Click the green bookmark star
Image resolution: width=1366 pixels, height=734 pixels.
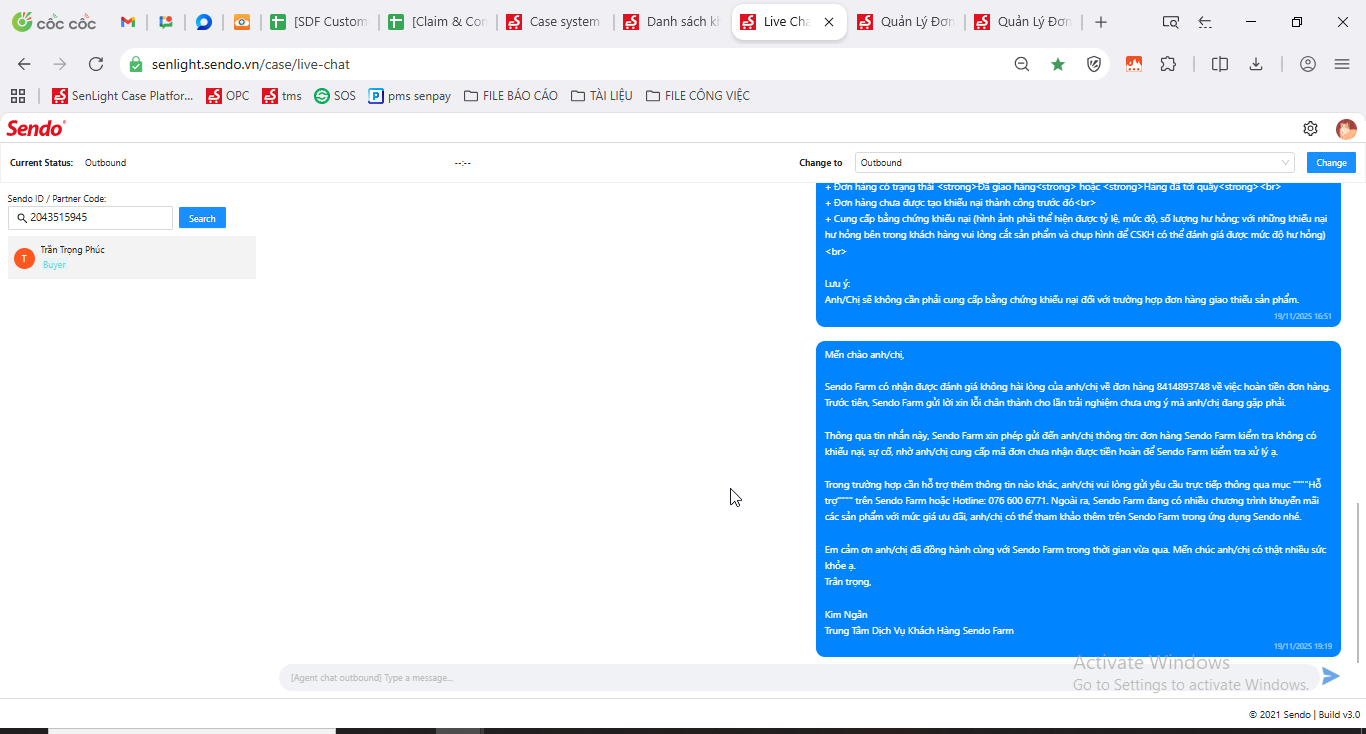(x=1058, y=64)
